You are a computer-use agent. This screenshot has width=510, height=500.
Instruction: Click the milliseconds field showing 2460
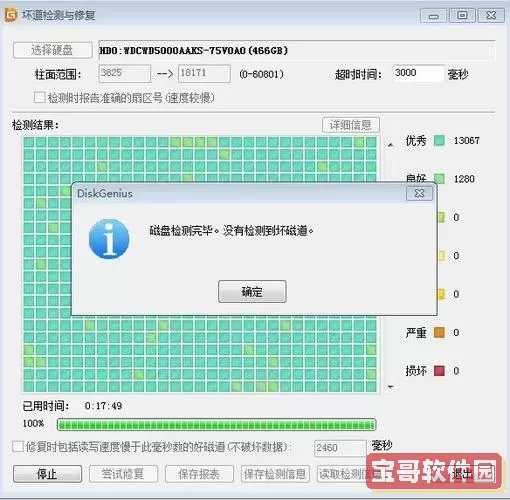pos(340,448)
